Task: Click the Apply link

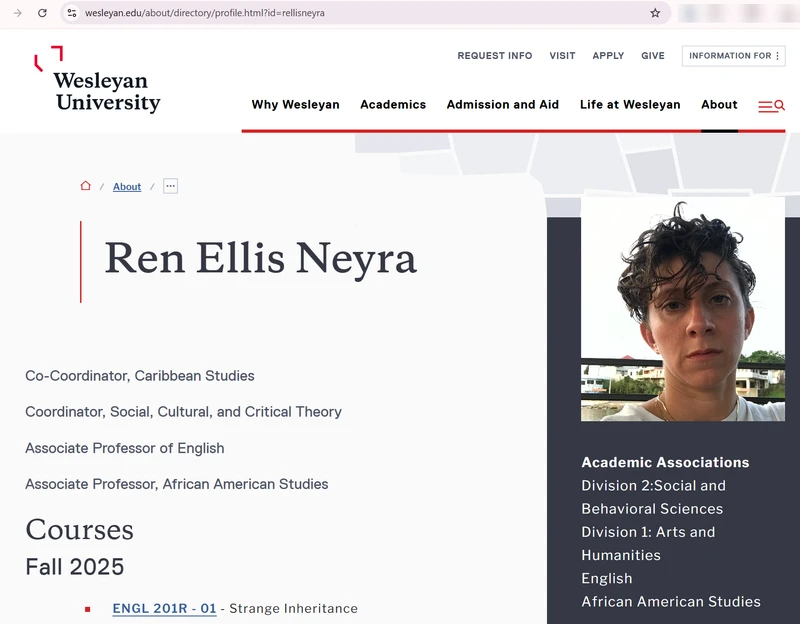Action: coord(608,56)
